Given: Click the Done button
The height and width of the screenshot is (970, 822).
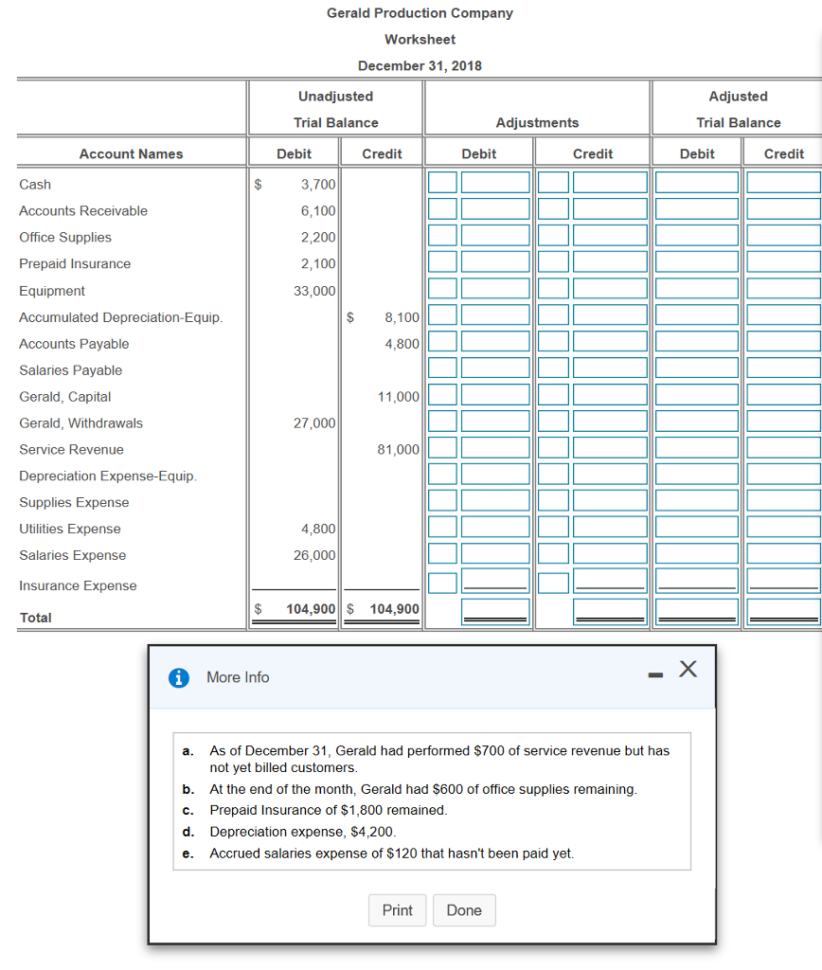Looking at the screenshot, I should (463, 910).
